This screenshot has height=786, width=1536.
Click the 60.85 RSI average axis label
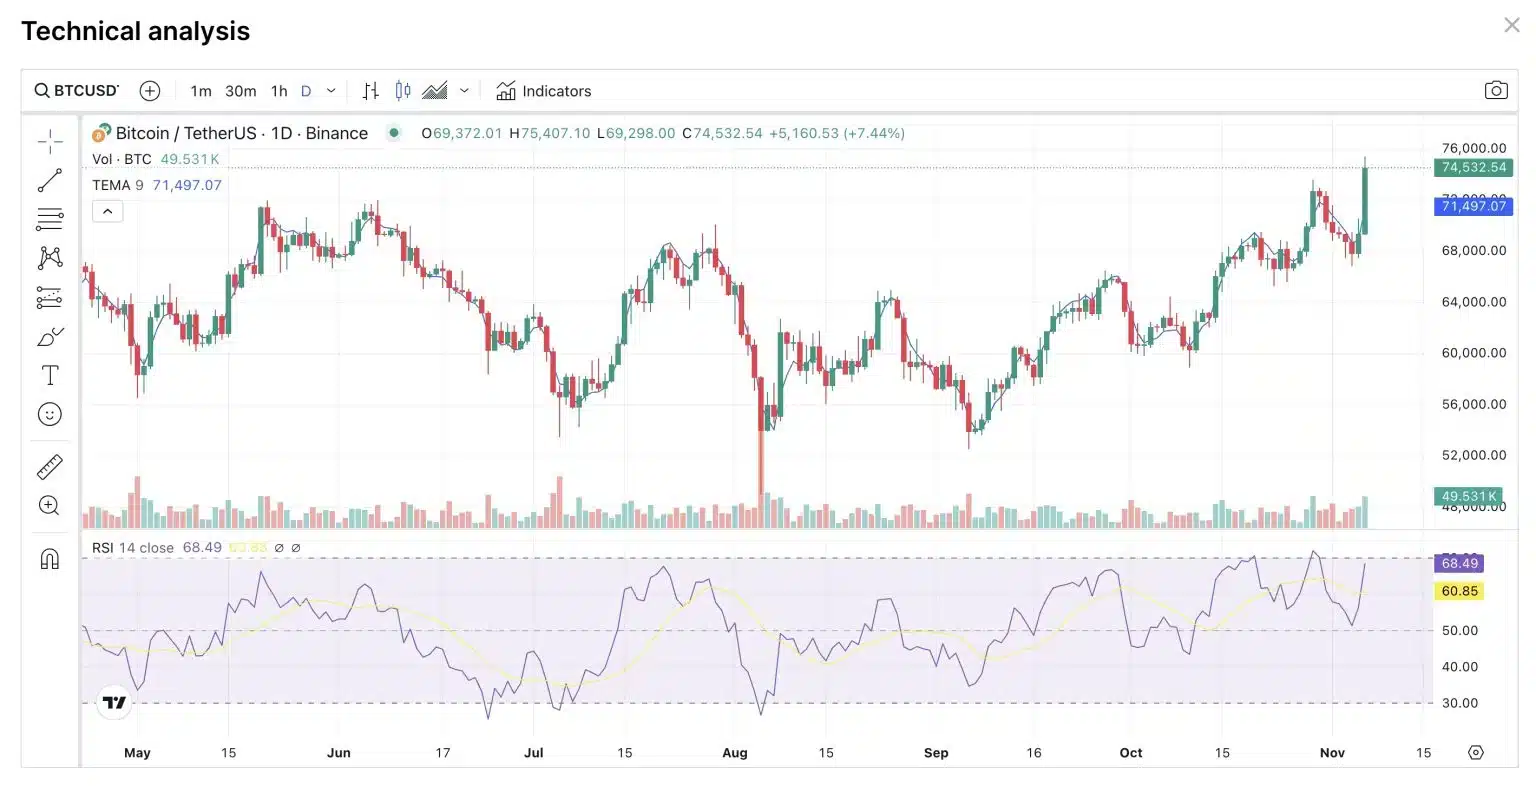[x=1459, y=591]
